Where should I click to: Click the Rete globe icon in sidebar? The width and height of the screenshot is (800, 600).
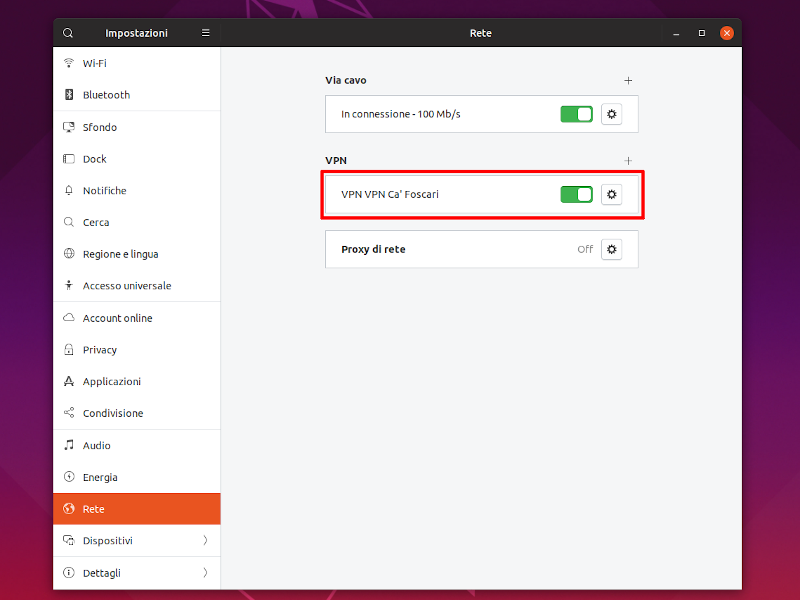[x=69, y=509]
